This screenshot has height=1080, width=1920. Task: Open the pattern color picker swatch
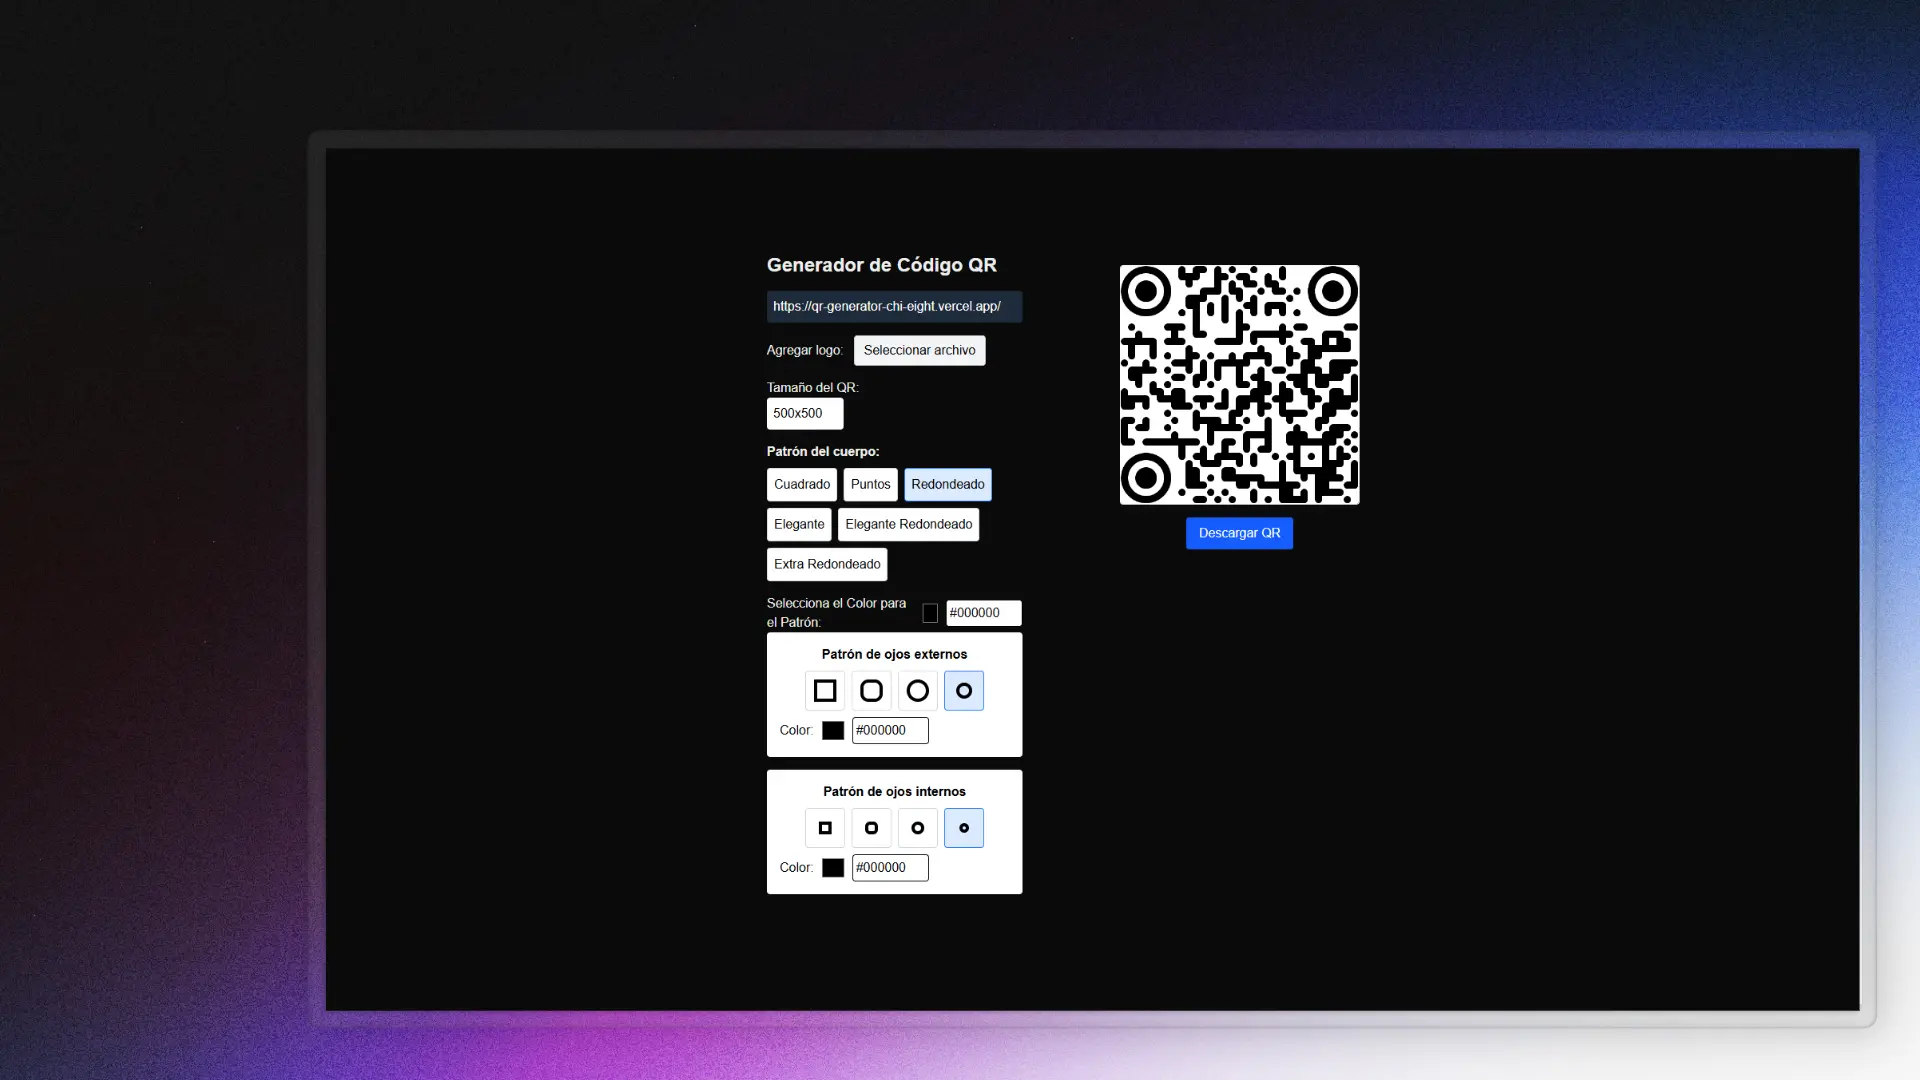(930, 612)
